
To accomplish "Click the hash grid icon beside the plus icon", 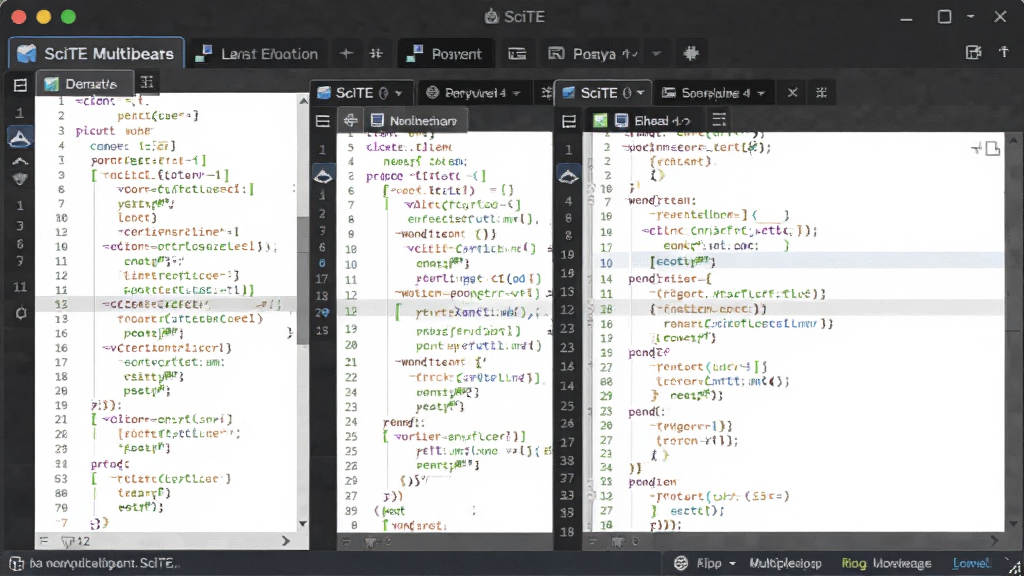I will [x=376, y=54].
